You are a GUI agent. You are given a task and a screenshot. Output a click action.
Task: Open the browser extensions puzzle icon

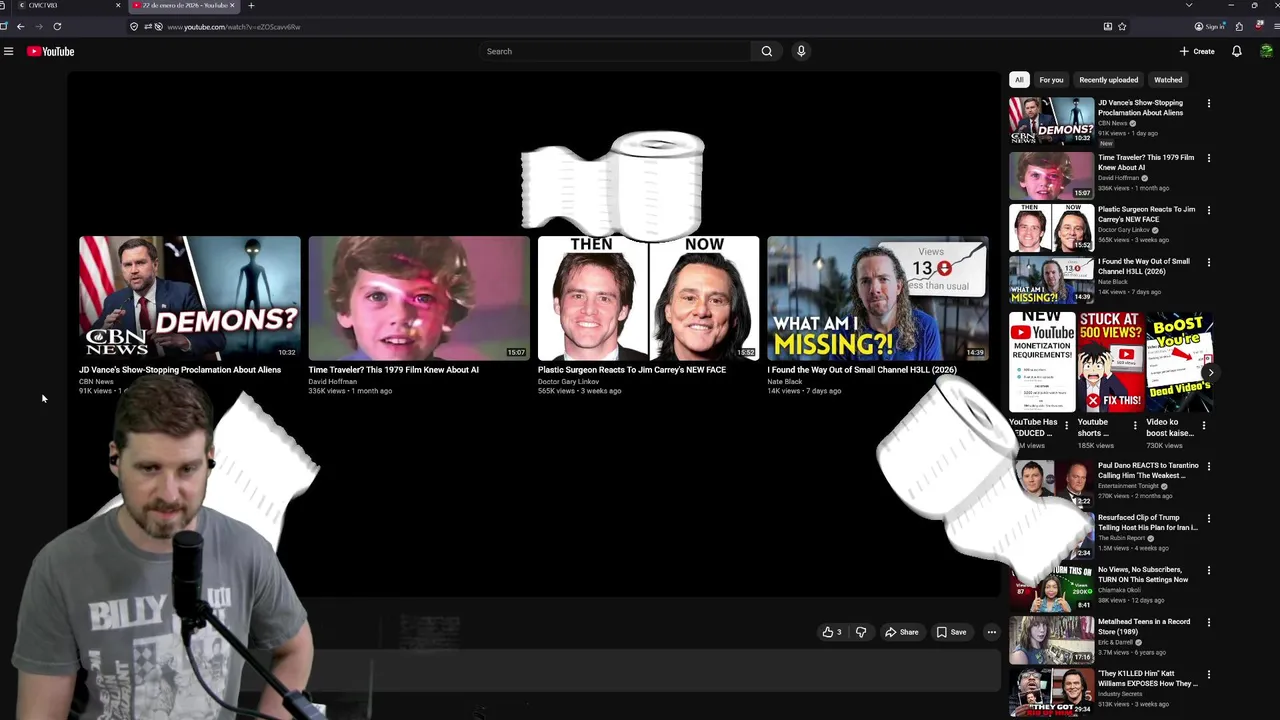pos(1239,27)
